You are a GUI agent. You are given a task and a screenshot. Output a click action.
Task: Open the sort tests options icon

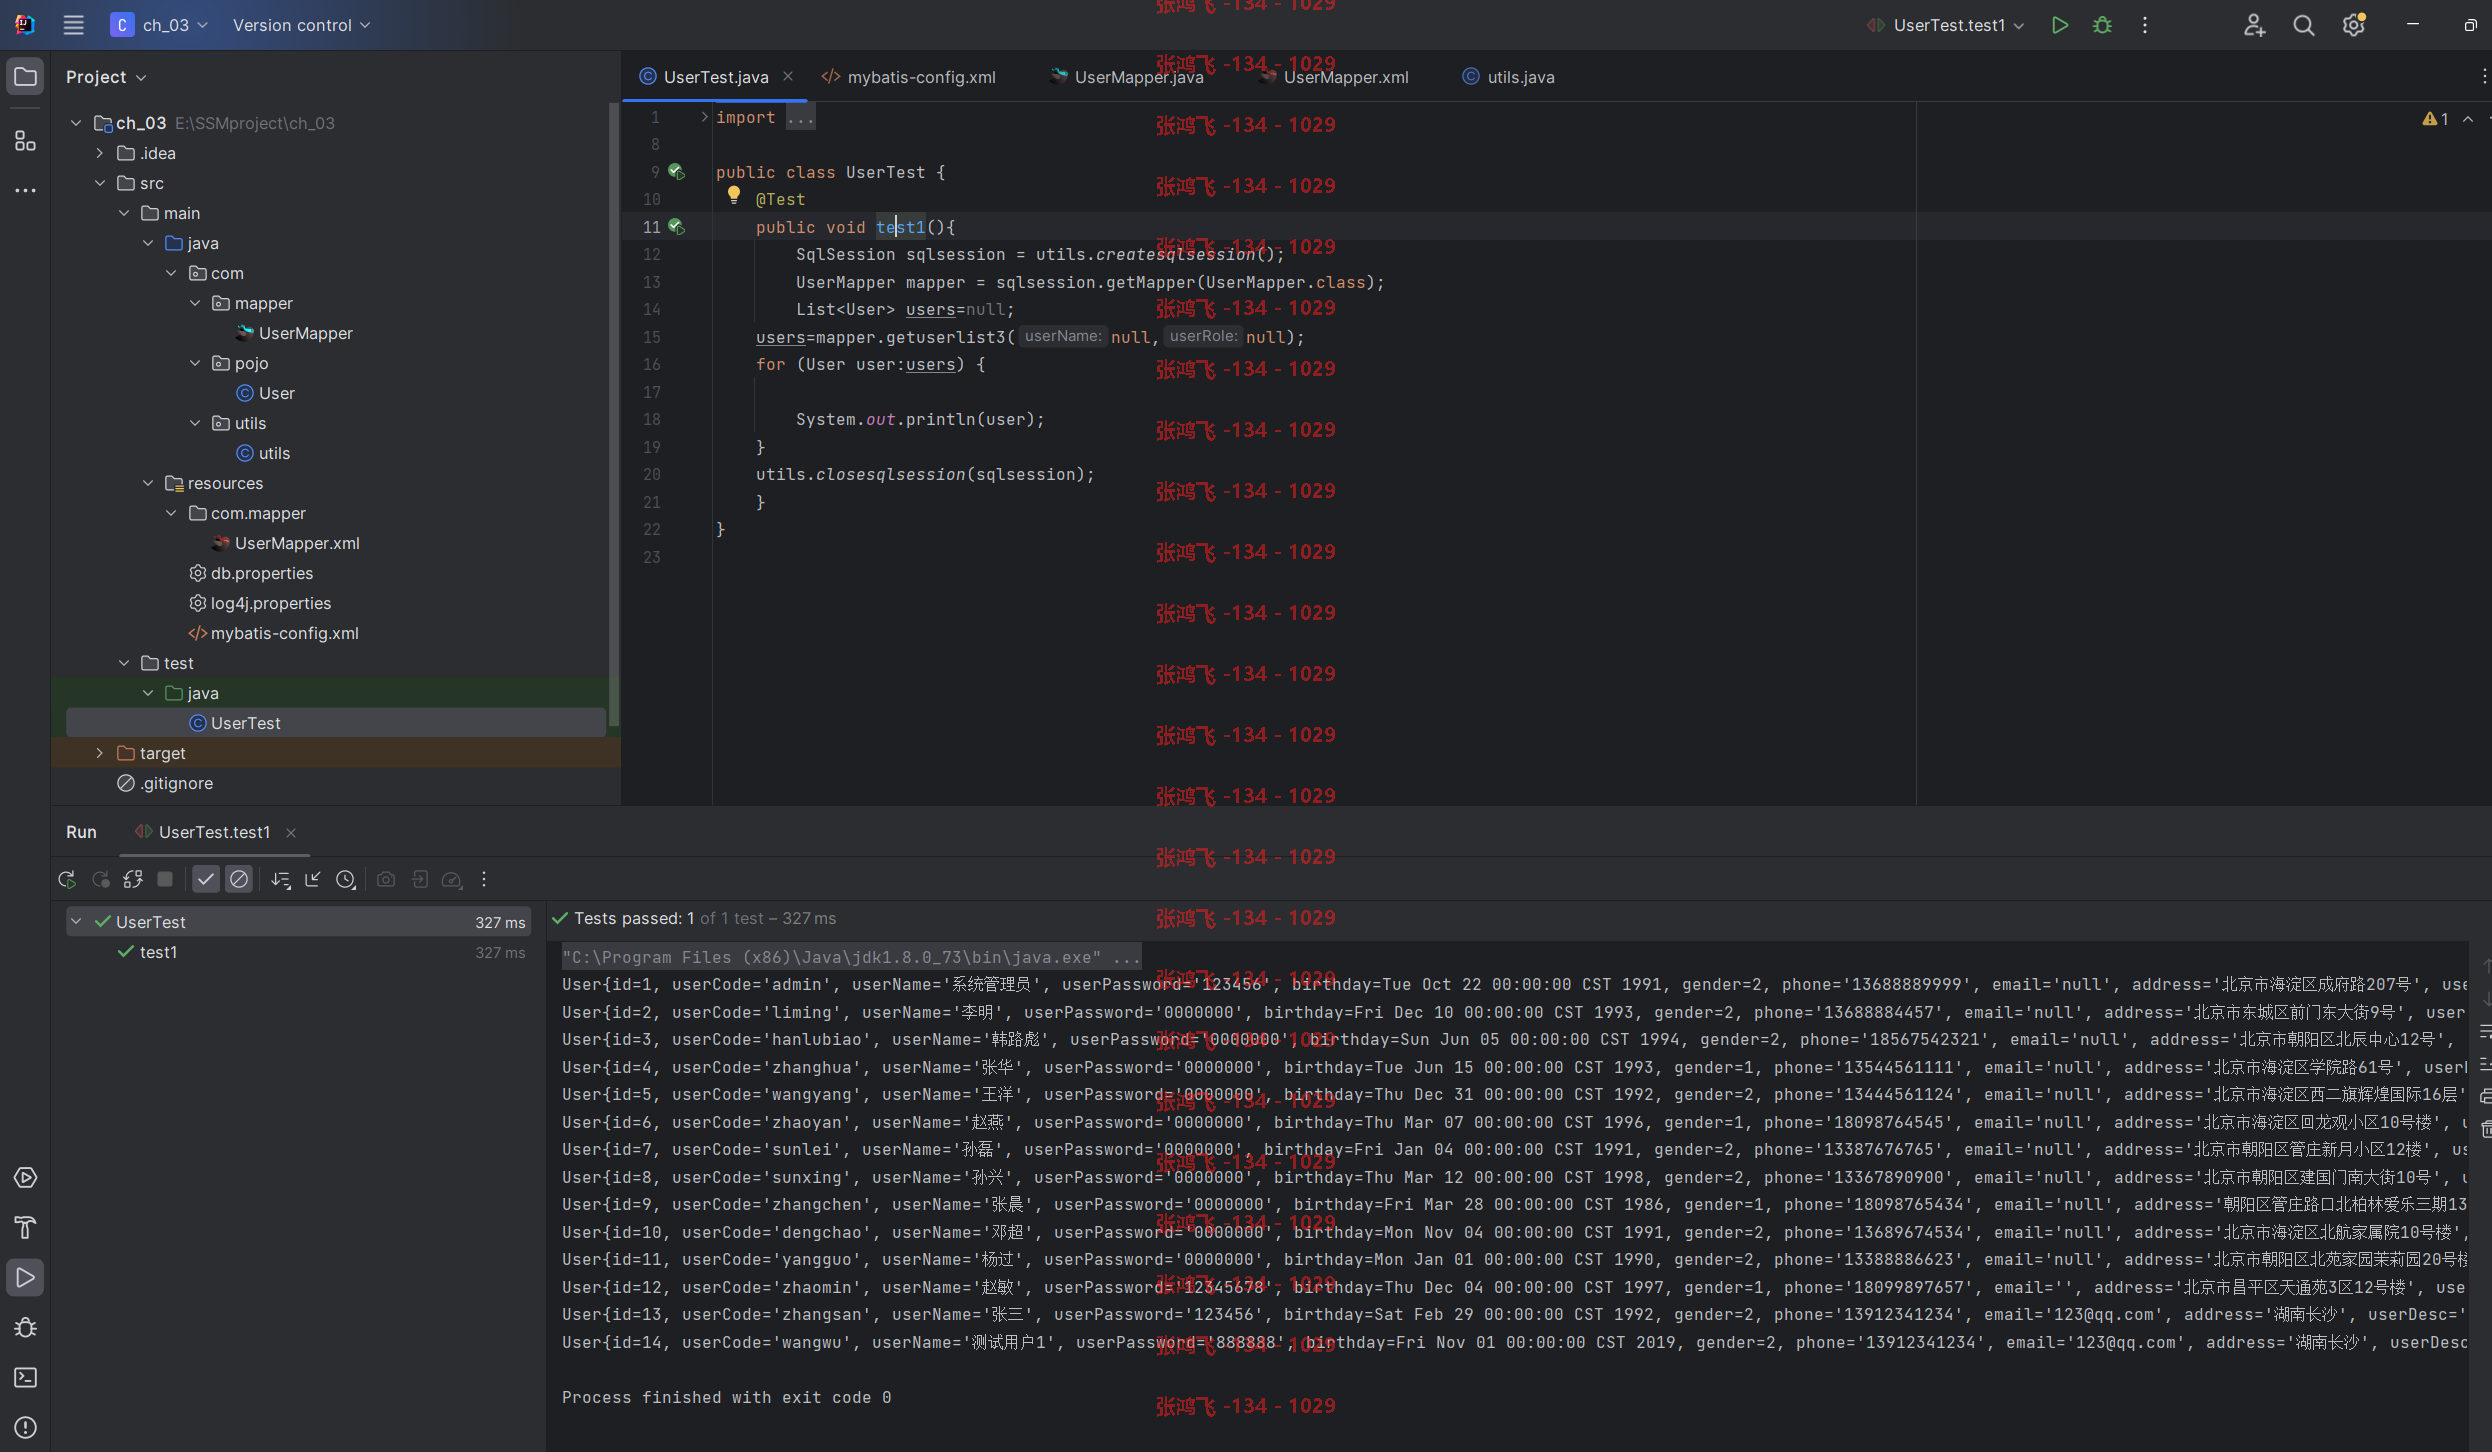pyautogui.click(x=281, y=880)
